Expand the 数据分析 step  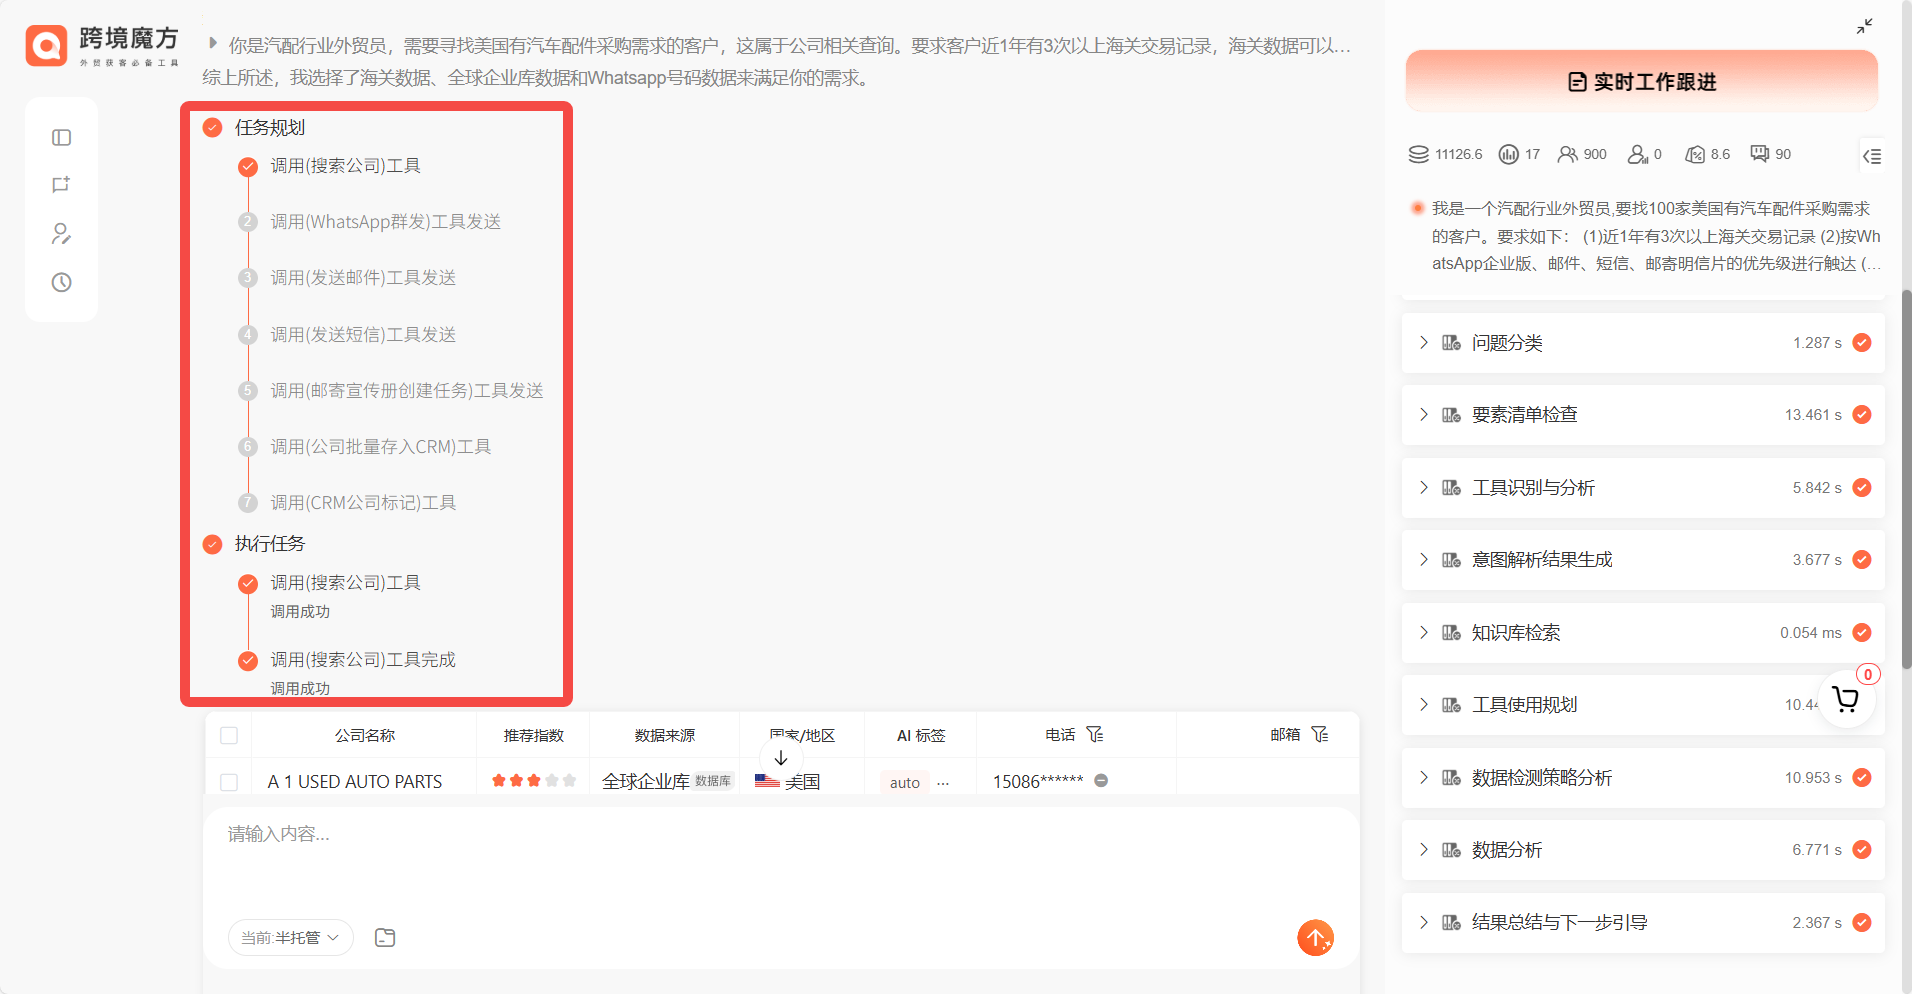pyautogui.click(x=1424, y=850)
